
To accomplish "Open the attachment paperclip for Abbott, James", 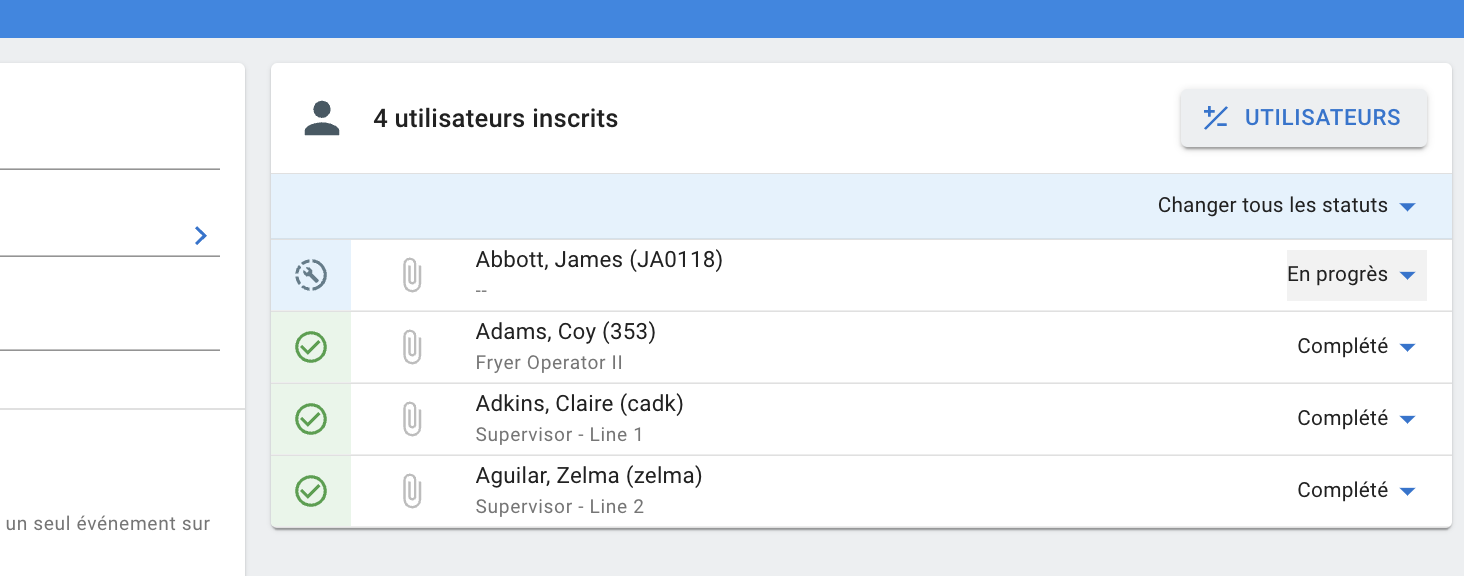I will (x=411, y=275).
